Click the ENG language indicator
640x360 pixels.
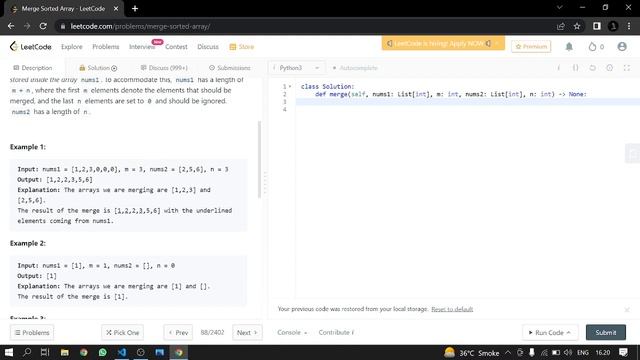pos(583,352)
